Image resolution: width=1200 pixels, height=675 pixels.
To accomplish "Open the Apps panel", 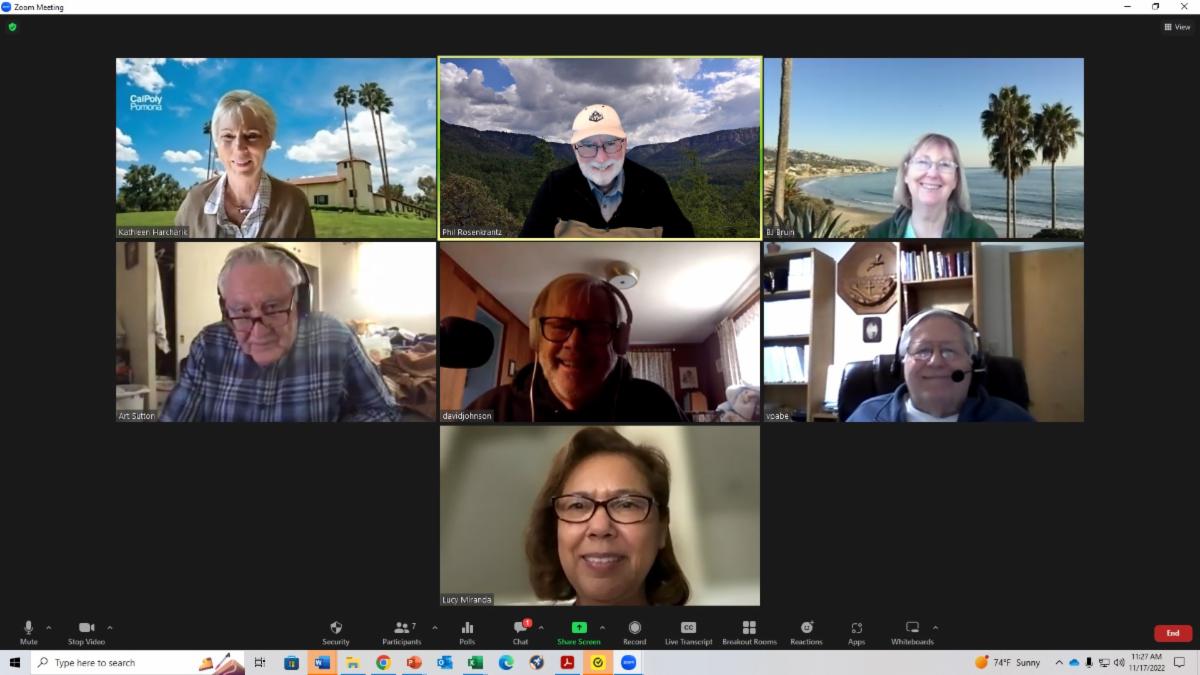I will coord(857,630).
